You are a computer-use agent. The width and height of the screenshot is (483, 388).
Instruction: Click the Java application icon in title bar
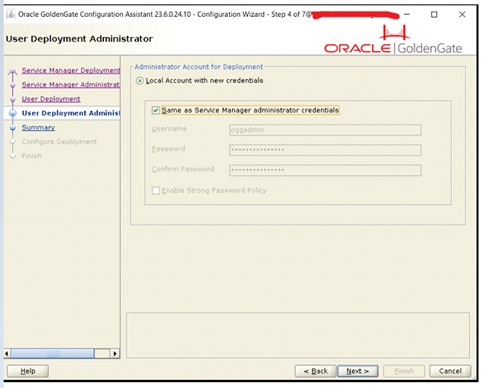11,14
